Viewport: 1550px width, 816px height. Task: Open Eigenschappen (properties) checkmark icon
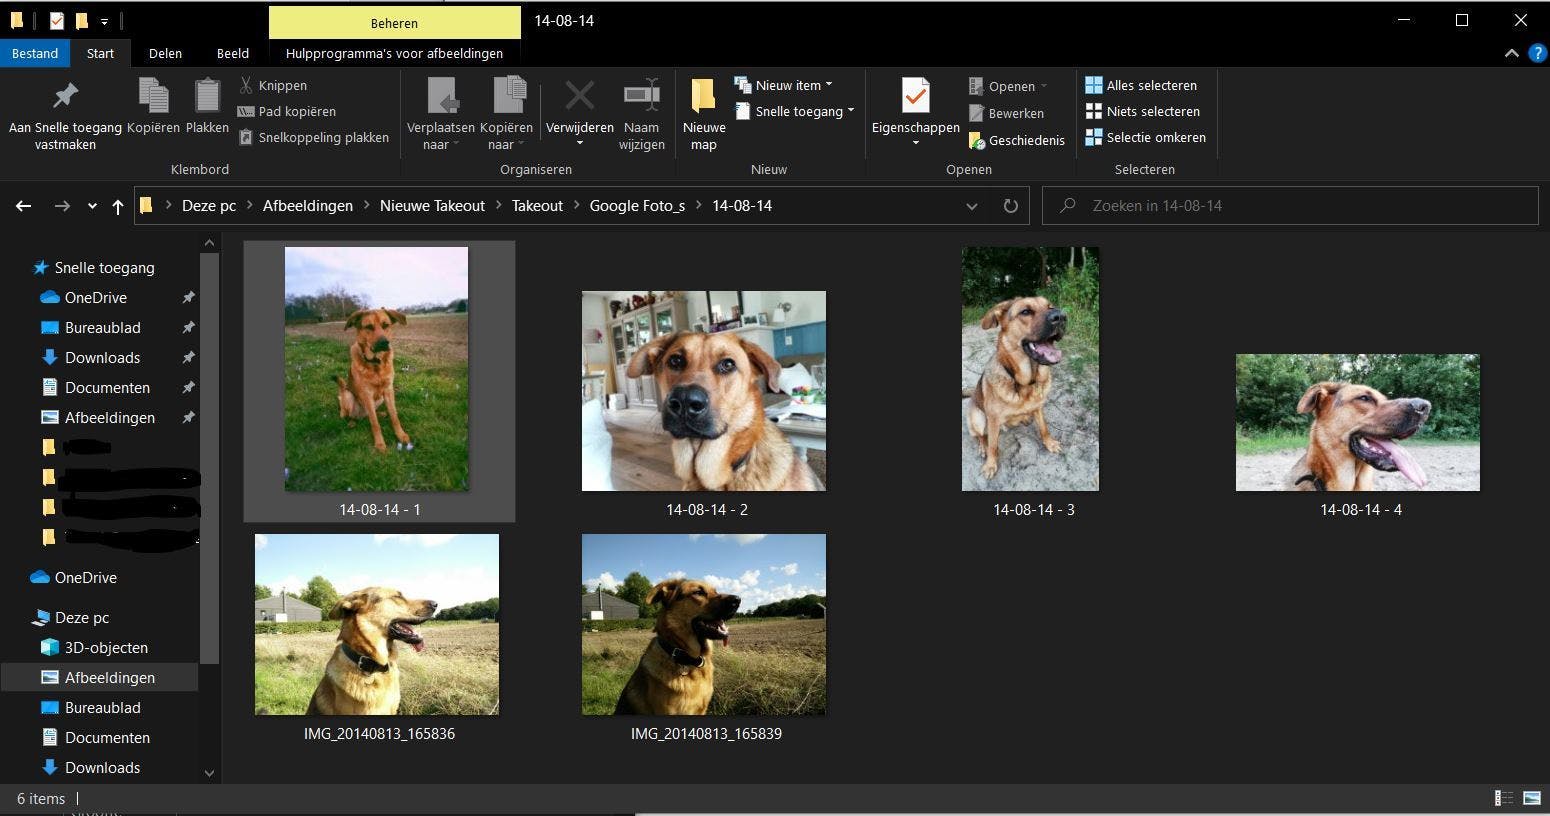click(914, 97)
